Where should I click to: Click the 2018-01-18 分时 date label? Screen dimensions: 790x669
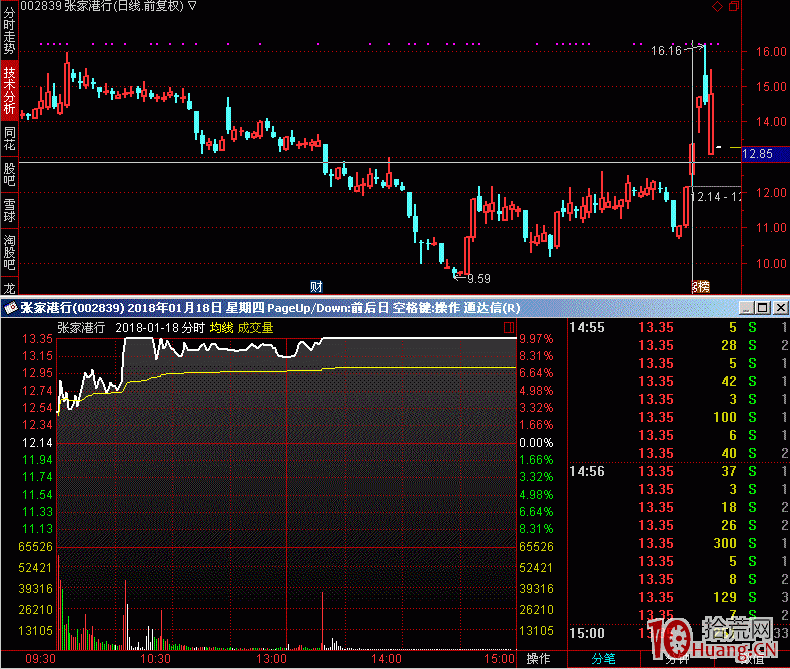tap(159, 328)
